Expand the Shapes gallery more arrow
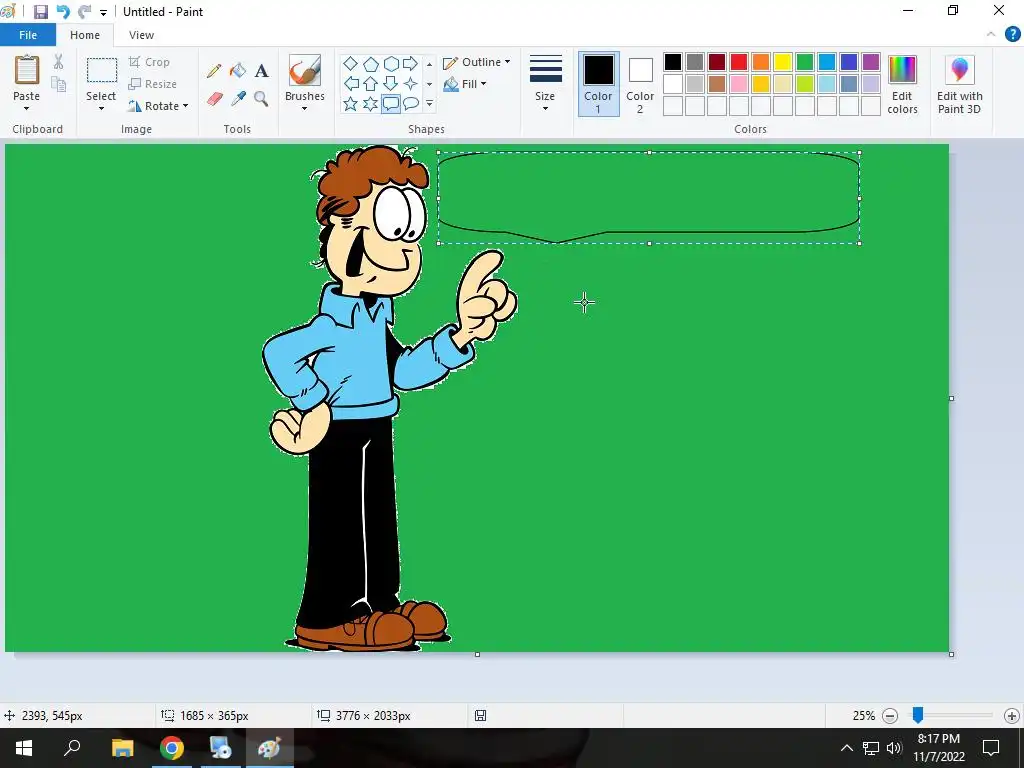This screenshot has width=1024, height=768. pyautogui.click(x=430, y=104)
